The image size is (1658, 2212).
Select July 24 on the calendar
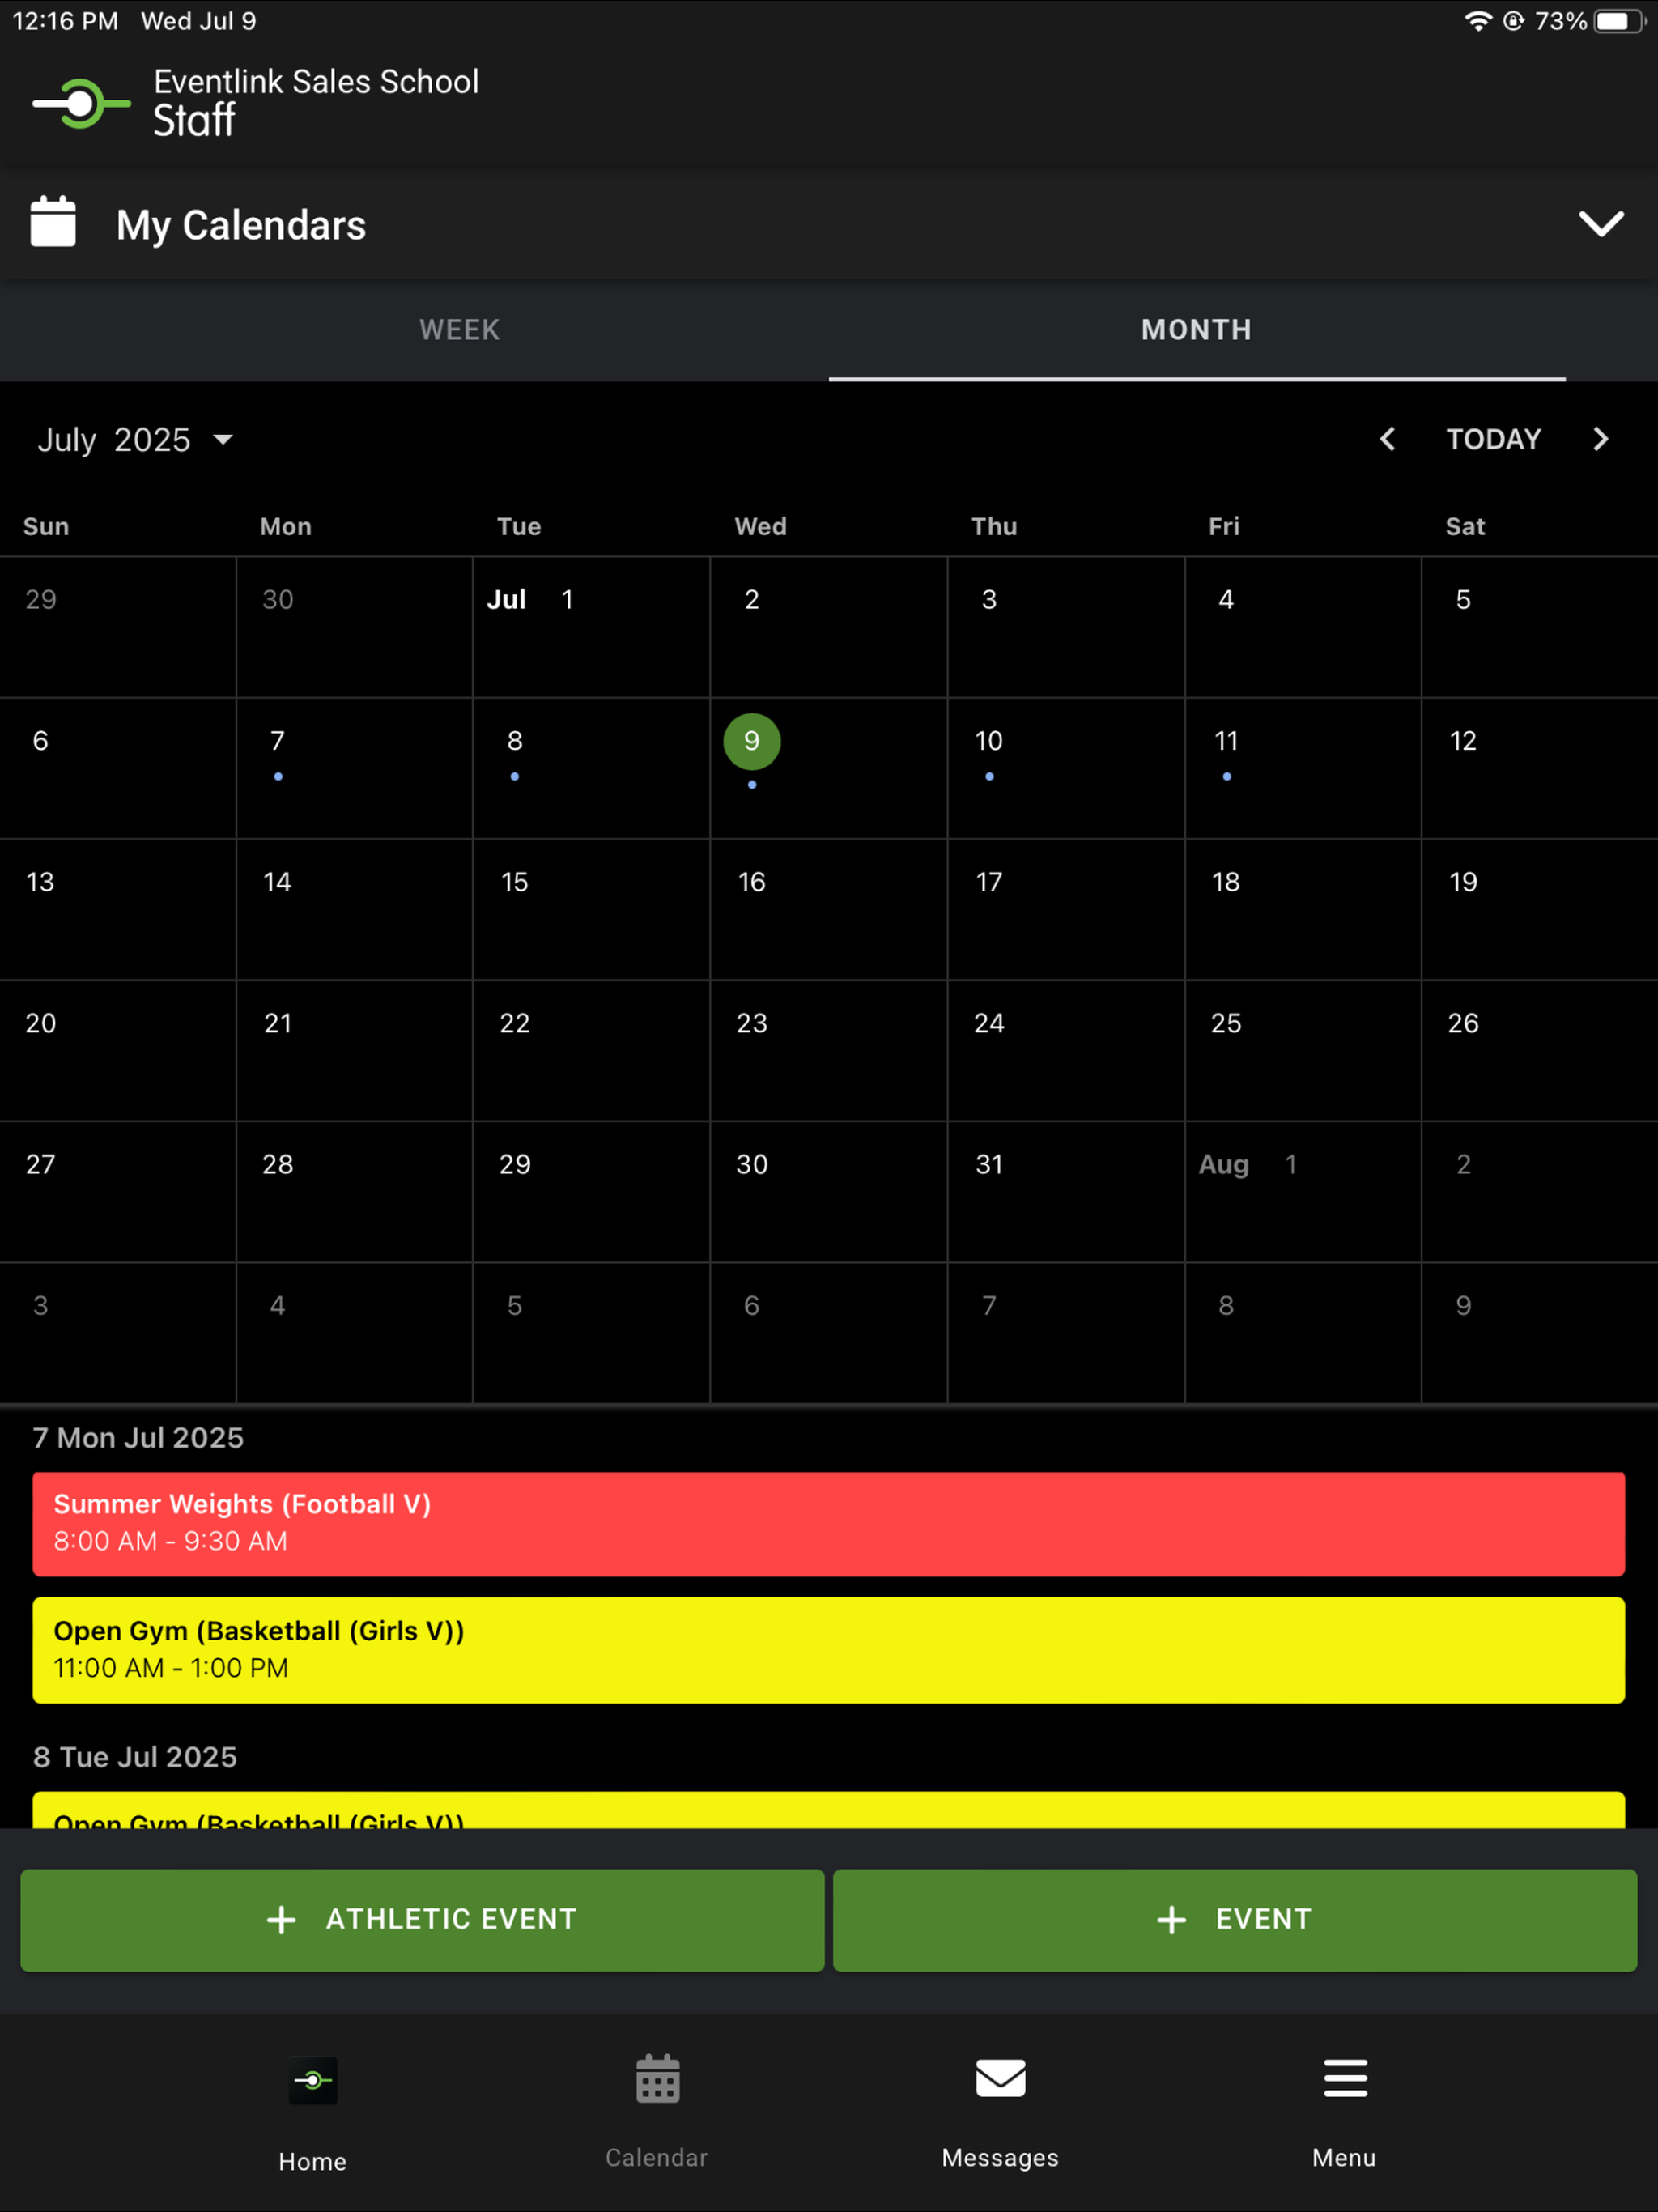[x=1066, y=1050]
